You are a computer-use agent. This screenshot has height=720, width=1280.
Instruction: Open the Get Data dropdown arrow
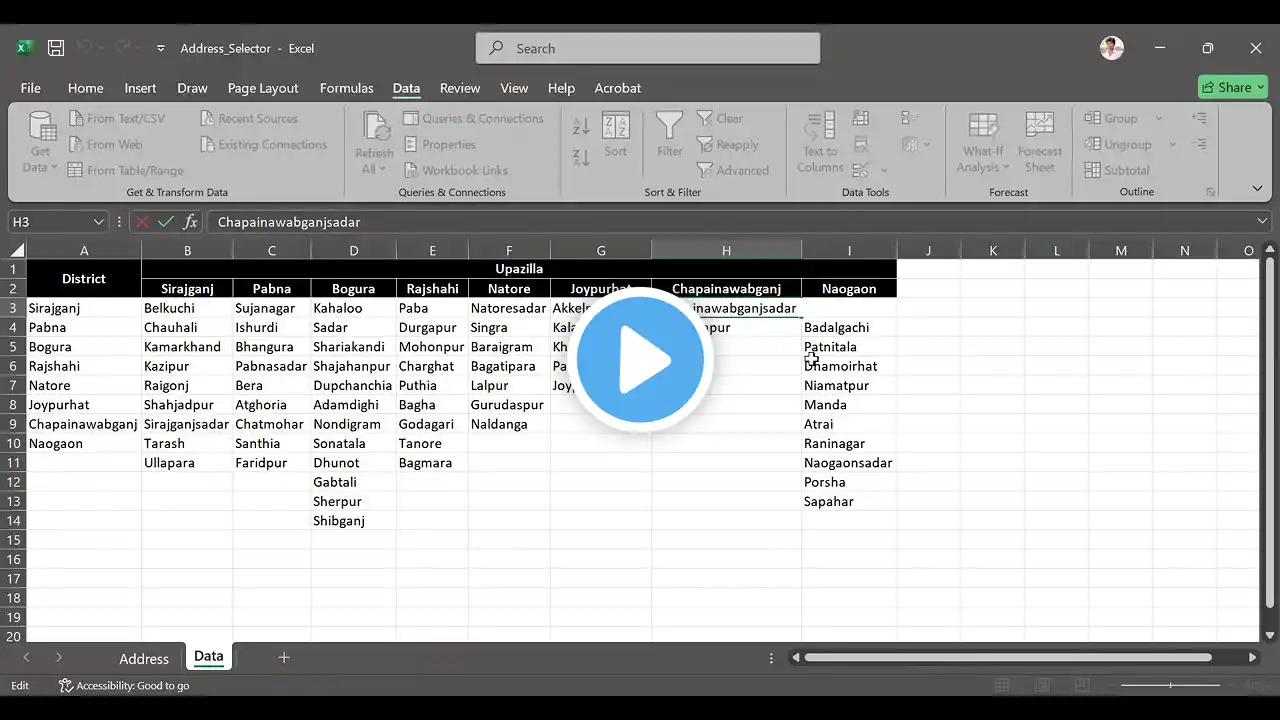[54, 168]
